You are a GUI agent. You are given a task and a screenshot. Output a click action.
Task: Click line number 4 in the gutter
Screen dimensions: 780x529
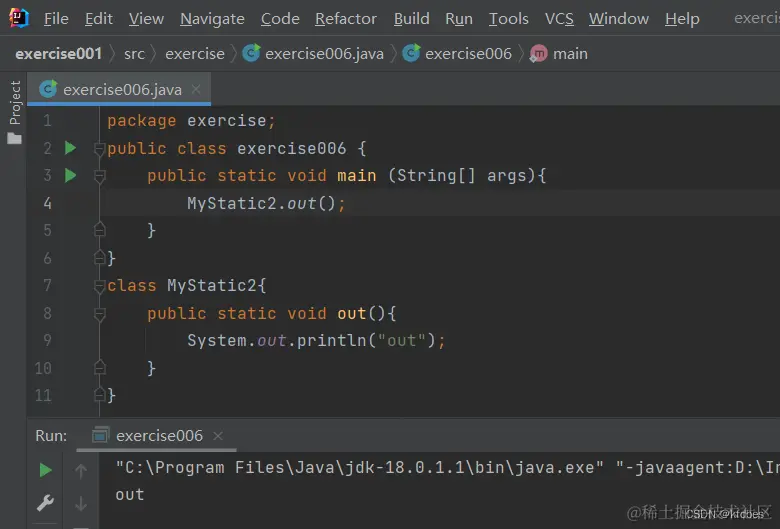47,203
